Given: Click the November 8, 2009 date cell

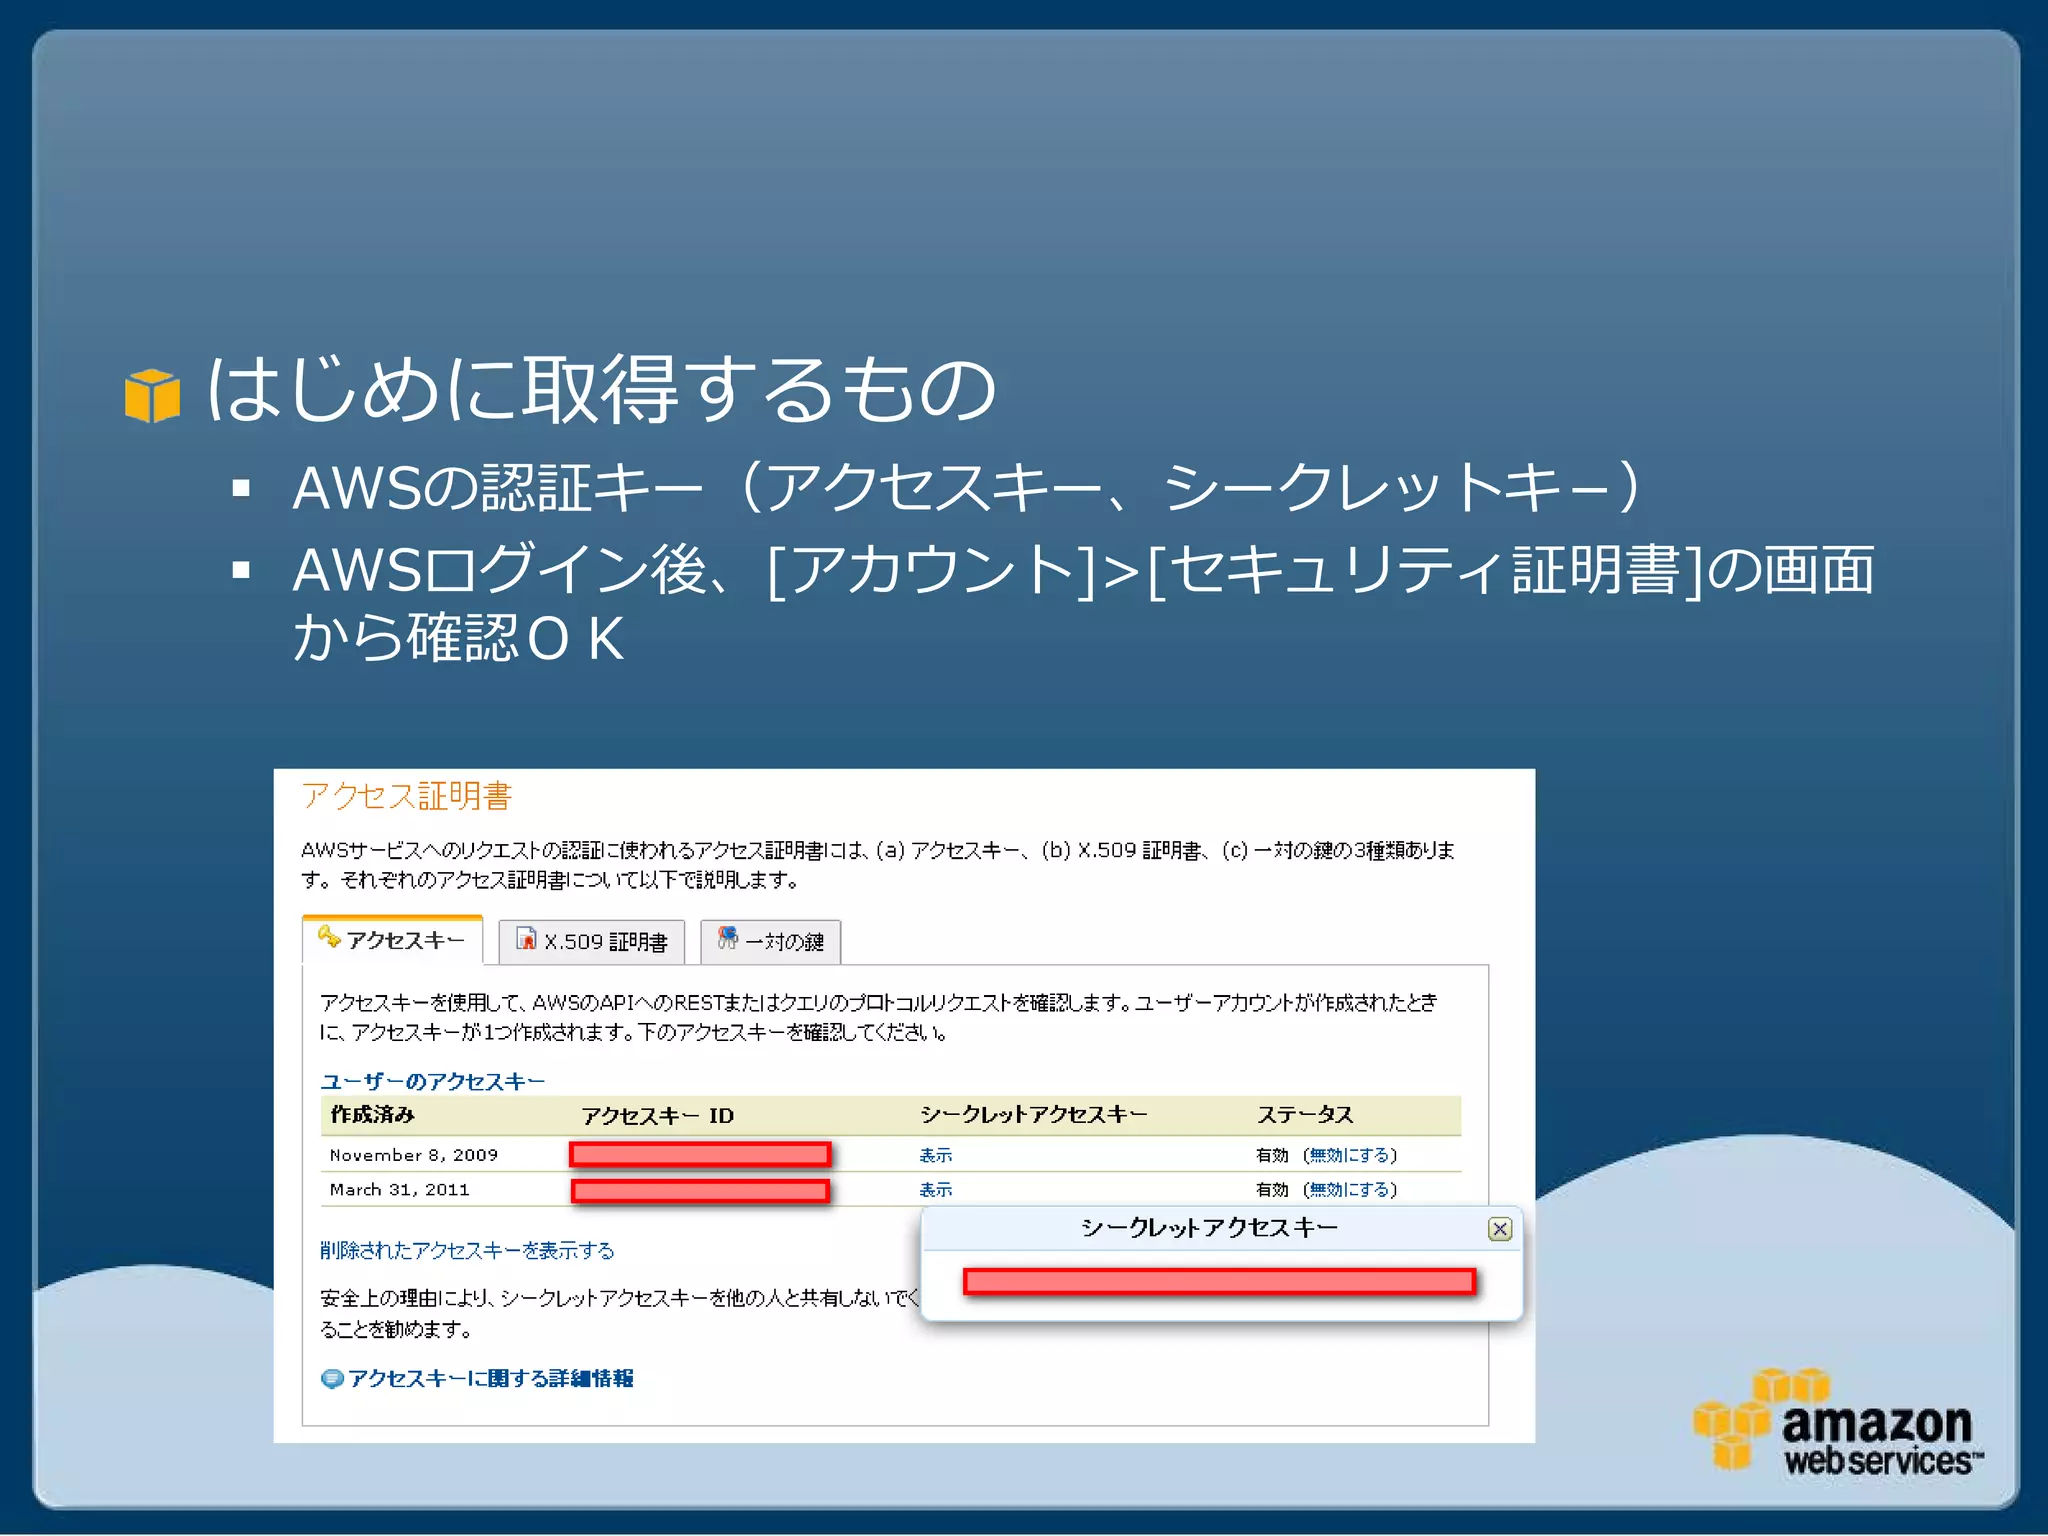Looking at the screenshot, I should pyautogui.click(x=414, y=1155).
